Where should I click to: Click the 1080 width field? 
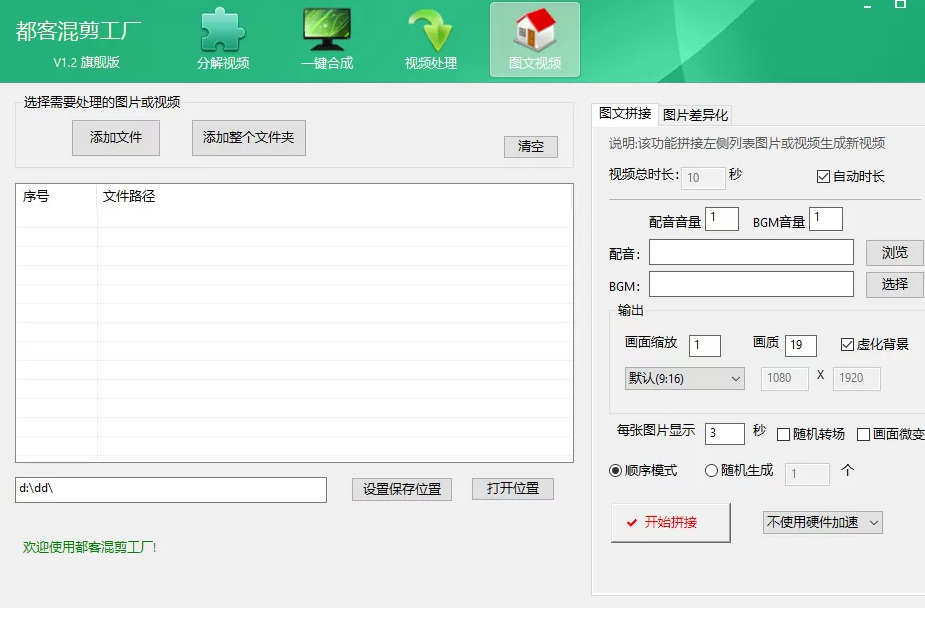coord(785,378)
